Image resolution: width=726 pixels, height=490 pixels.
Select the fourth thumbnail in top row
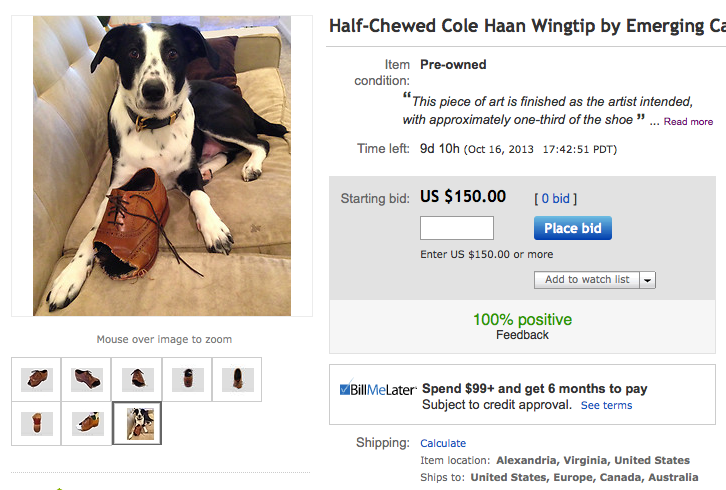pyautogui.click(x=187, y=379)
